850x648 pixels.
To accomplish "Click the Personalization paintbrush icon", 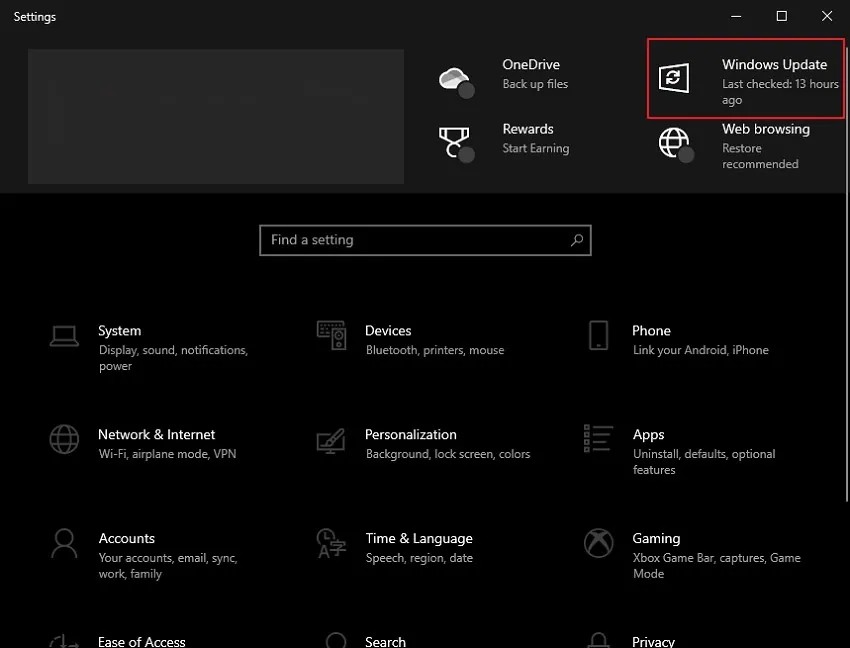I will coord(331,441).
